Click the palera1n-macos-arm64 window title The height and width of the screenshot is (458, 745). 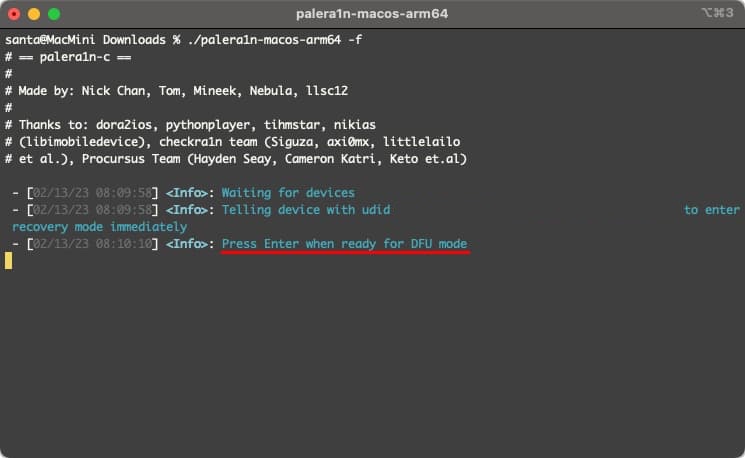[372, 14]
